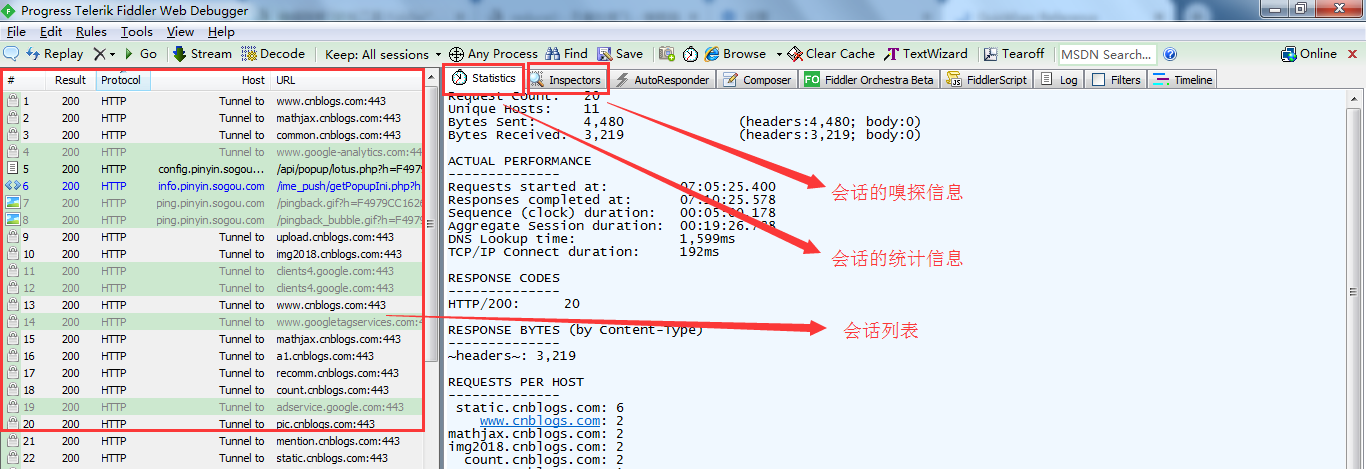Viewport: 1366px width, 469px height.
Task: Open Fiddler Orchestra Beta tab
Action: tap(869, 80)
